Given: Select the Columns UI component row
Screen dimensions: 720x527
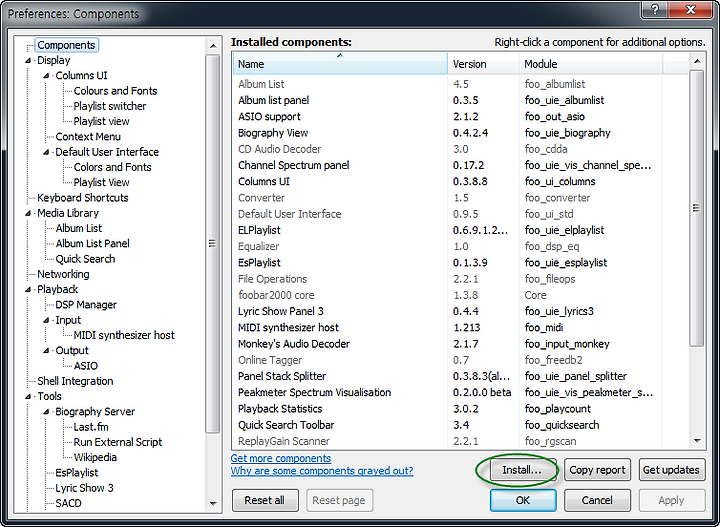Looking at the screenshot, I should [x=461, y=181].
